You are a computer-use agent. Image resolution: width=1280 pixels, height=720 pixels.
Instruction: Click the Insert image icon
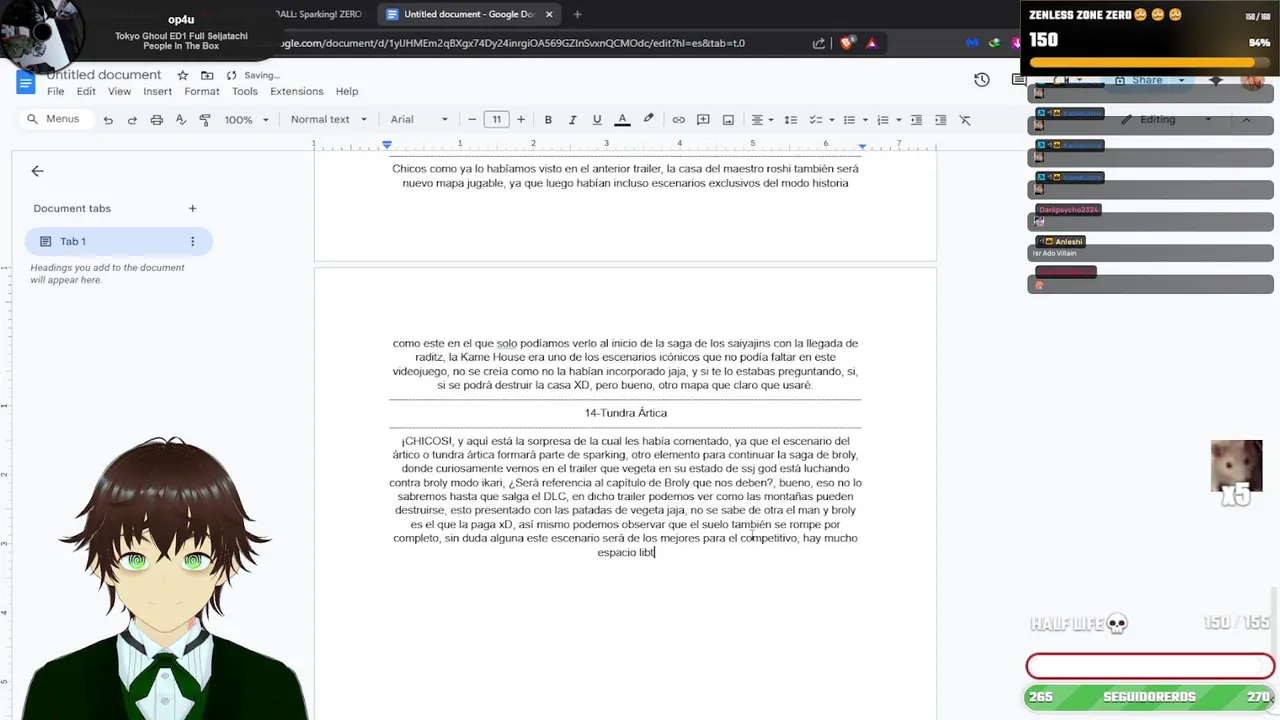728,120
